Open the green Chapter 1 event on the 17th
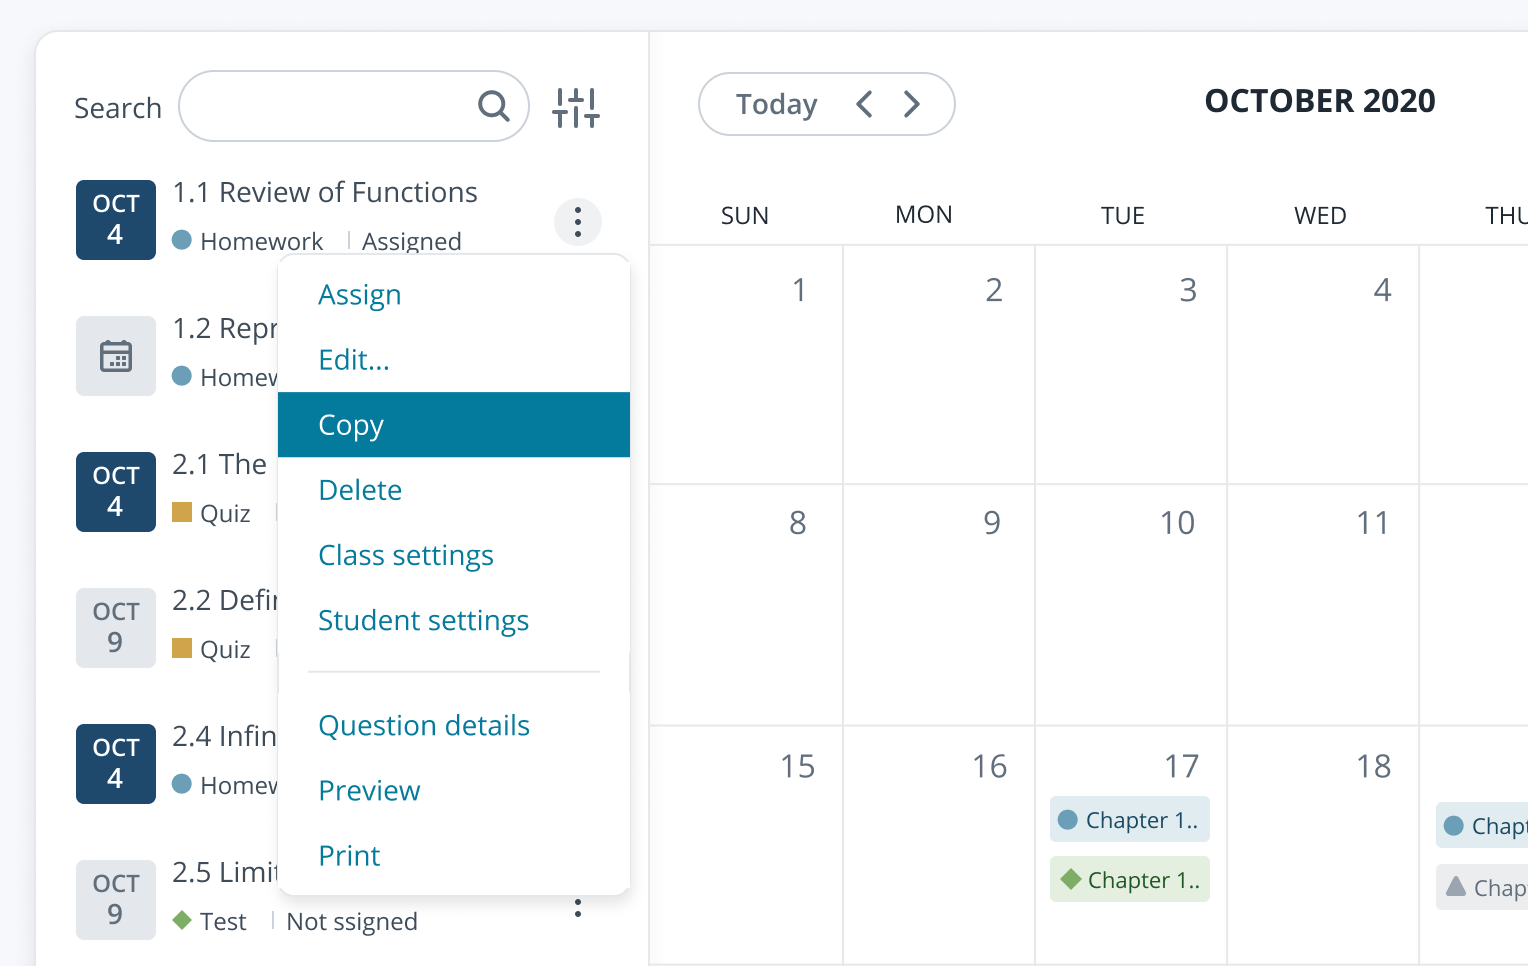This screenshot has width=1528, height=966. [x=1130, y=879]
